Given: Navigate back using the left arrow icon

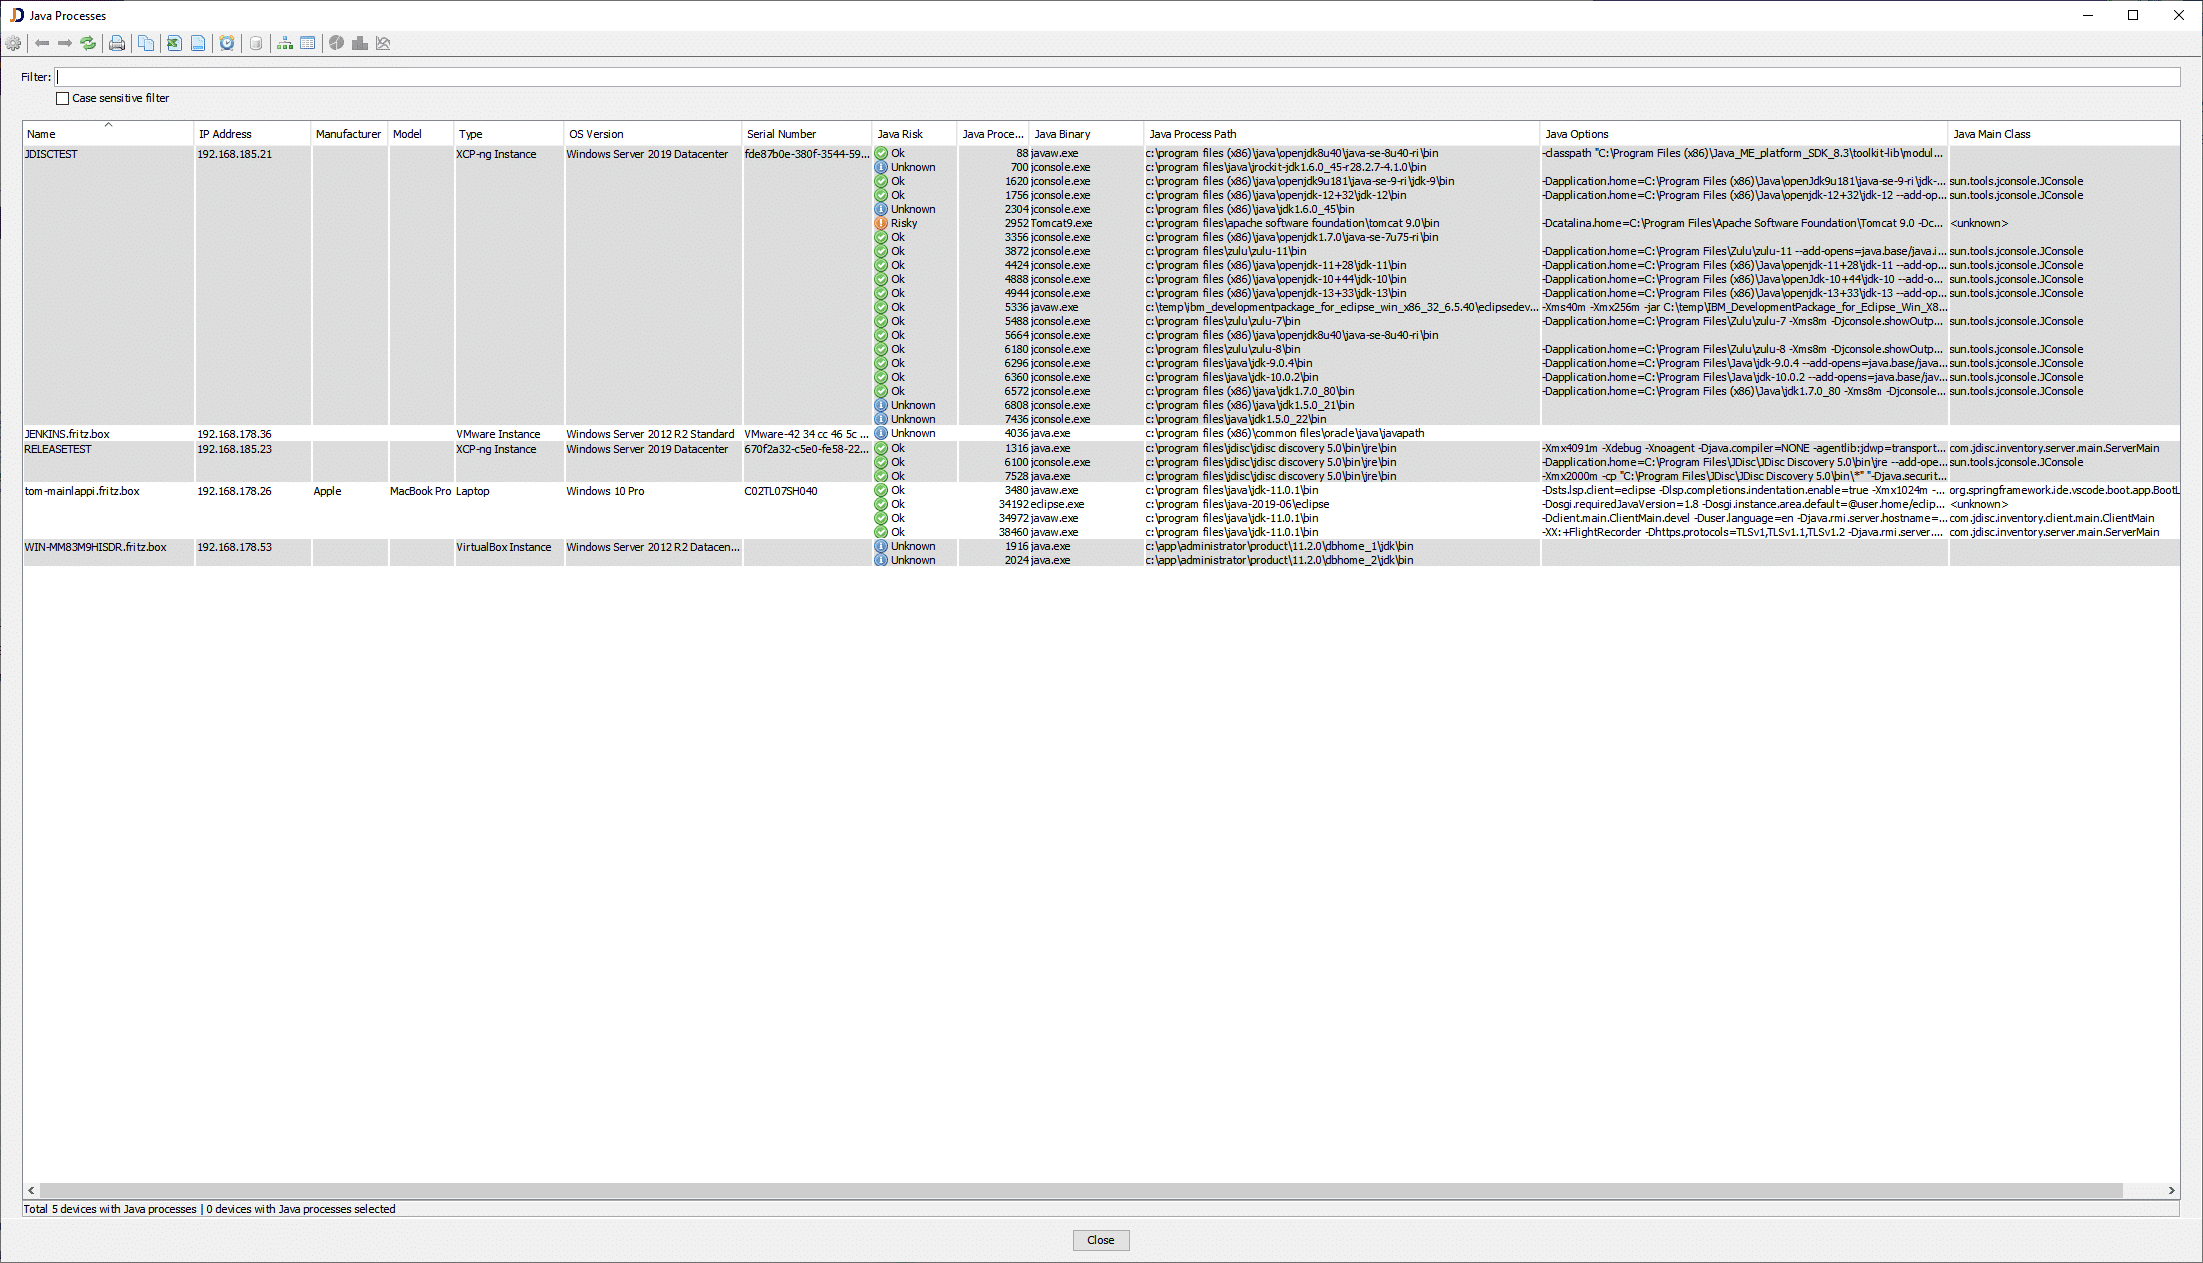Looking at the screenshot, I should (42, 43).
